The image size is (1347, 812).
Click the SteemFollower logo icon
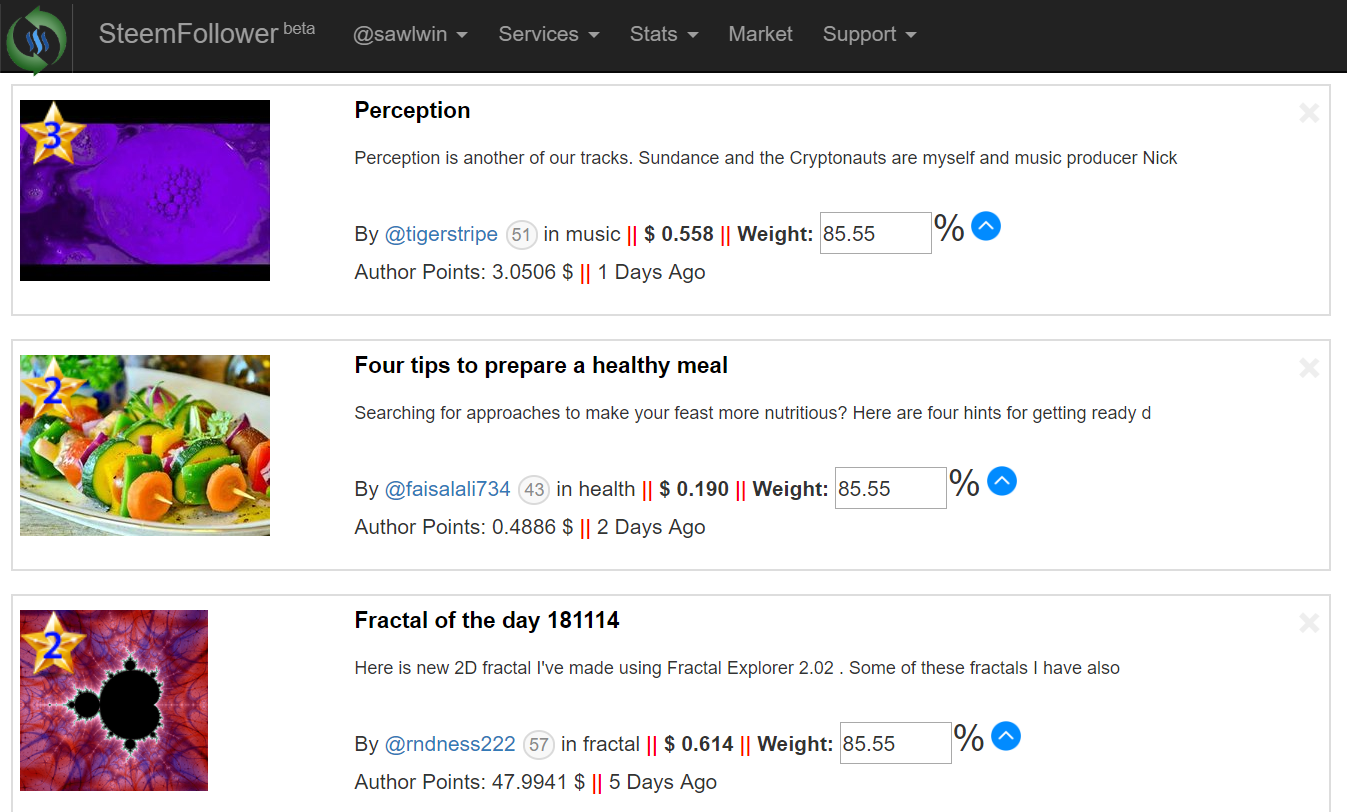click(36, 39)
